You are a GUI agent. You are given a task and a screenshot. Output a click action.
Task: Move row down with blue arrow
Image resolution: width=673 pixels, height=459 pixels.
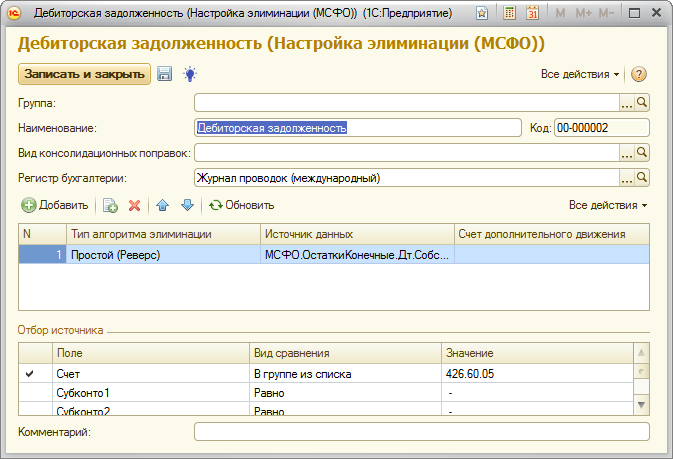pos(186,205)
